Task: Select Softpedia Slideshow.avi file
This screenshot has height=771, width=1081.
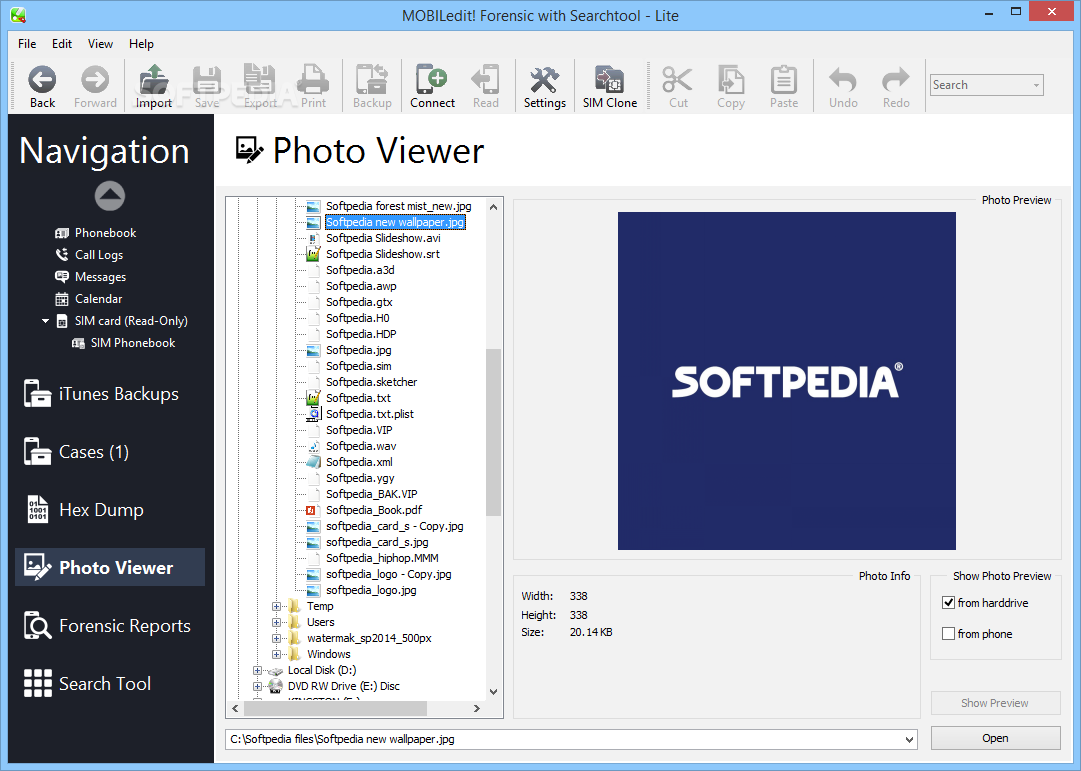Action: [383, 238]
